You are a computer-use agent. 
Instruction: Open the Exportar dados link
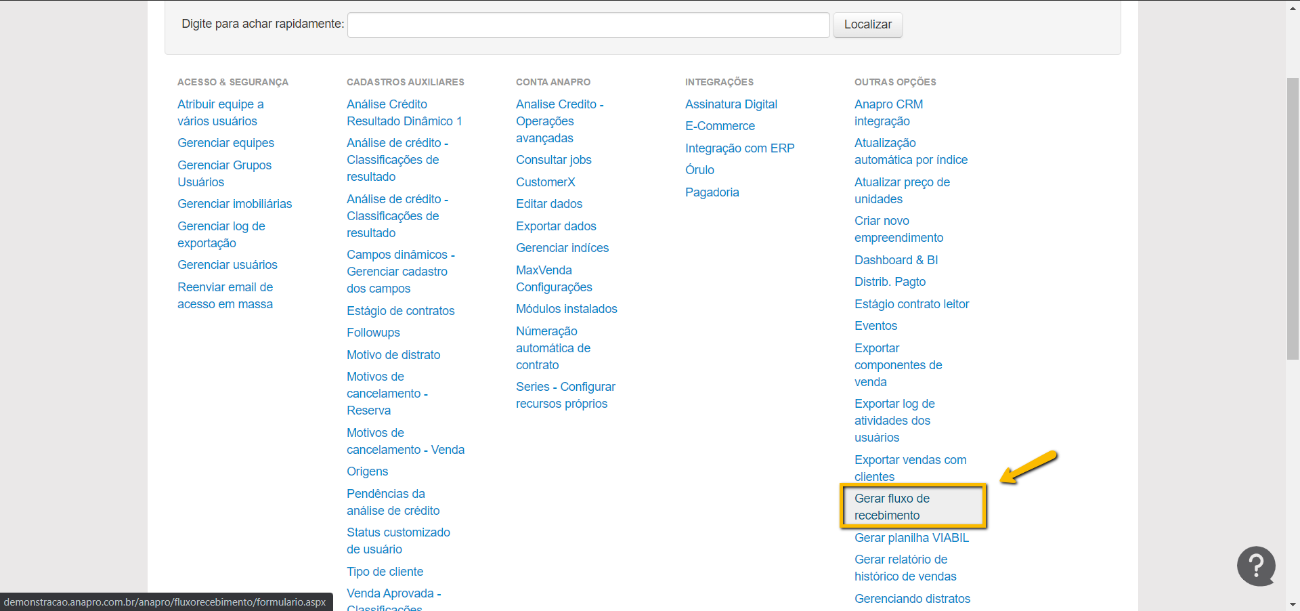pos(556,226)
